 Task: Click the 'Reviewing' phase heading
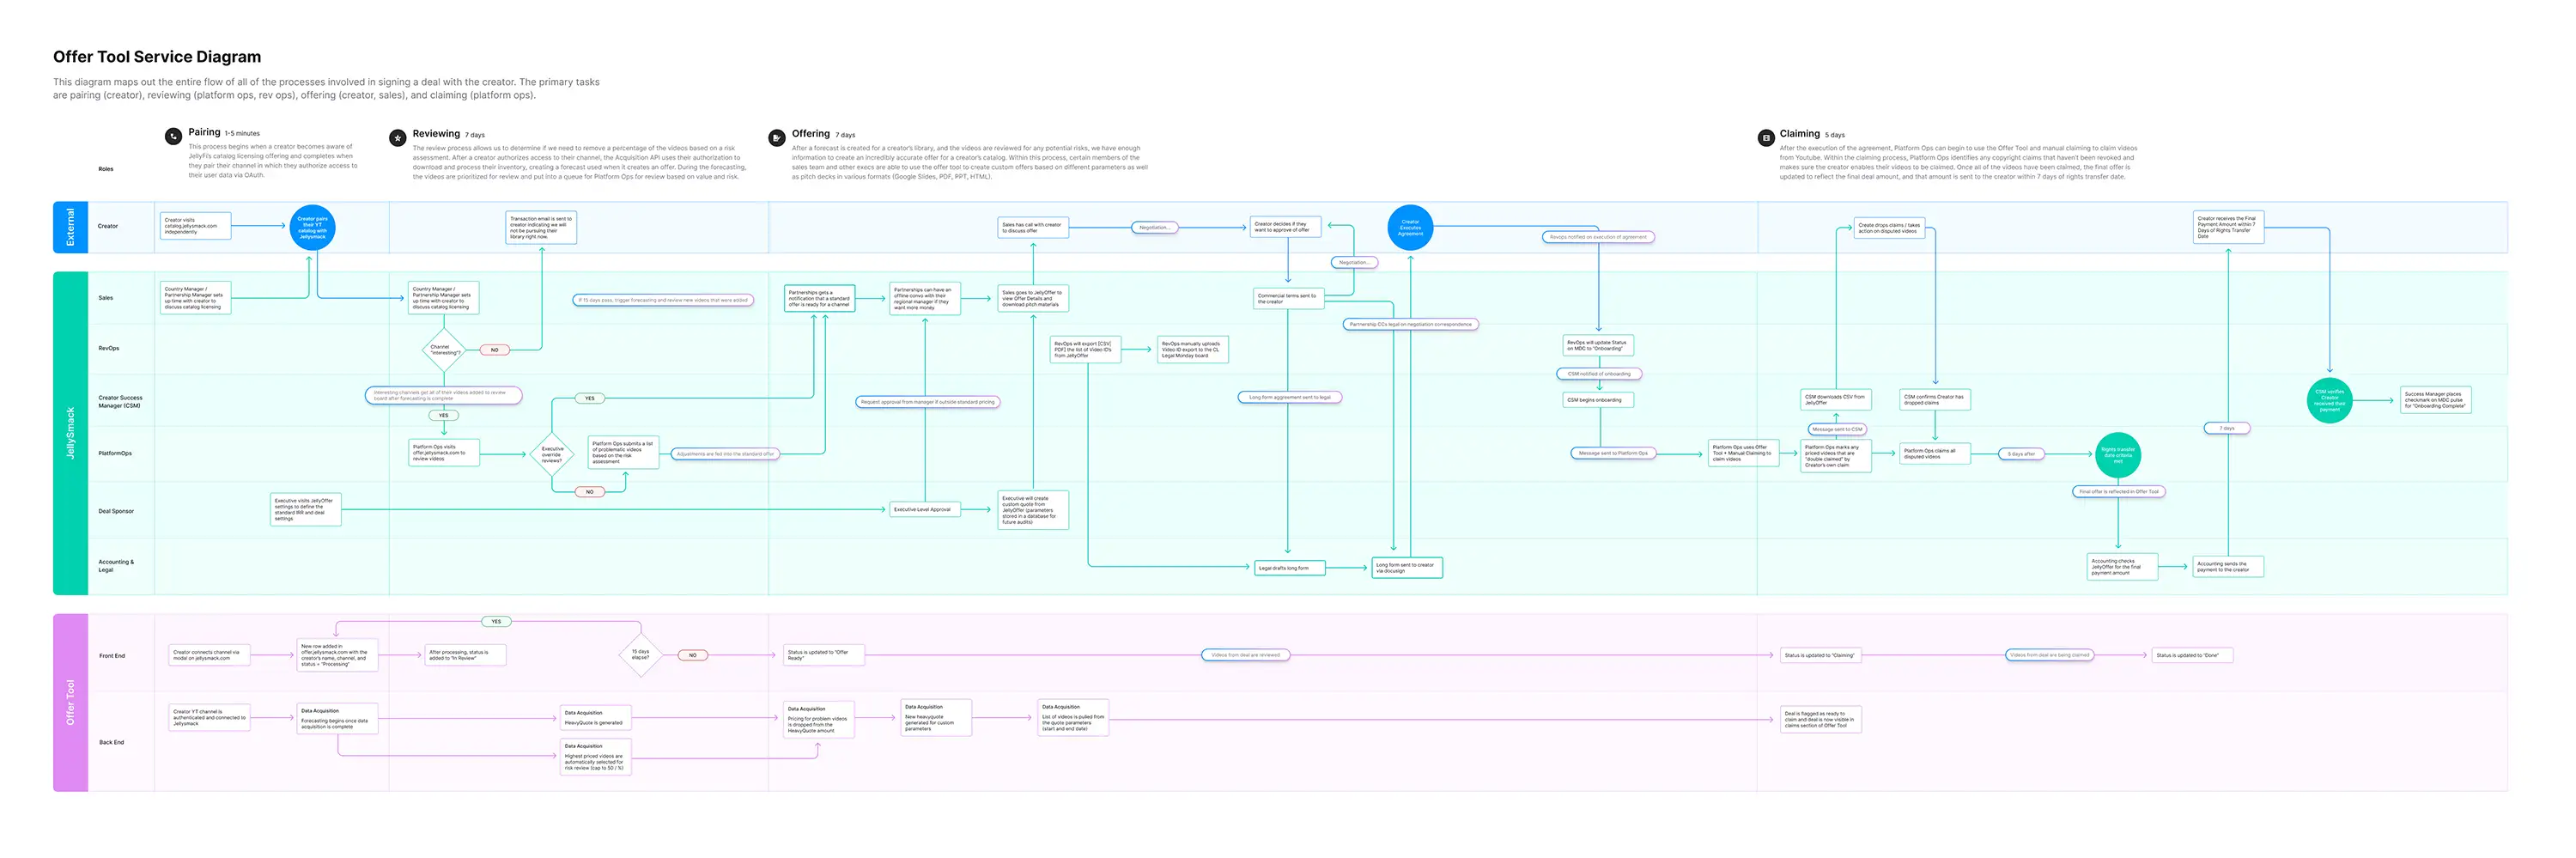click(436, 133)
